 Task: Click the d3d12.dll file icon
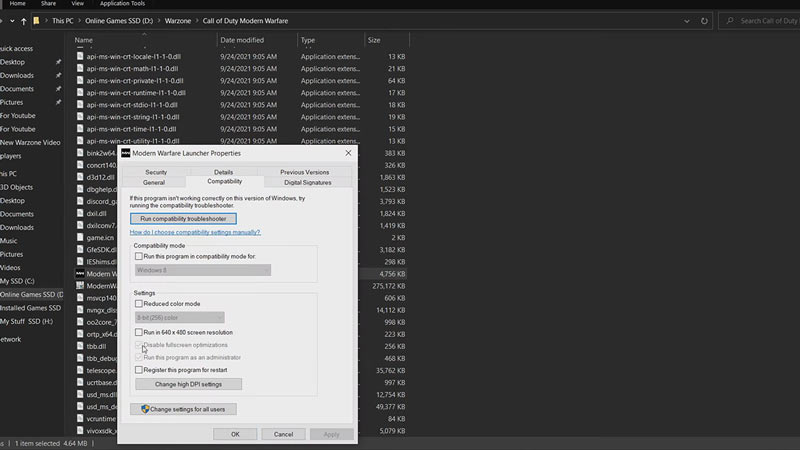(80, 177)
